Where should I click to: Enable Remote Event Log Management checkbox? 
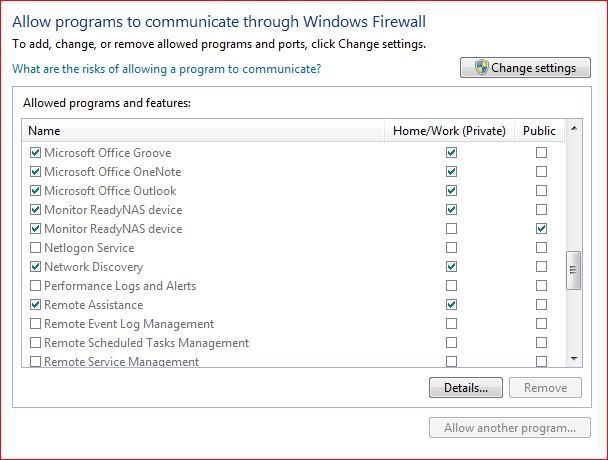35,323
